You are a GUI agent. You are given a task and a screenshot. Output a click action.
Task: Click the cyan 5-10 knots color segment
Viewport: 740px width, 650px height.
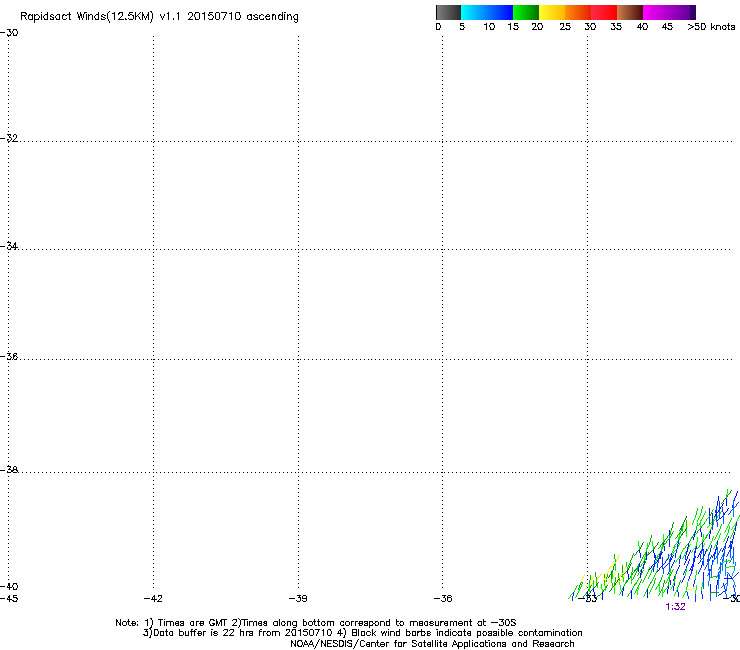pyautogui.click(x=473, y=12)
